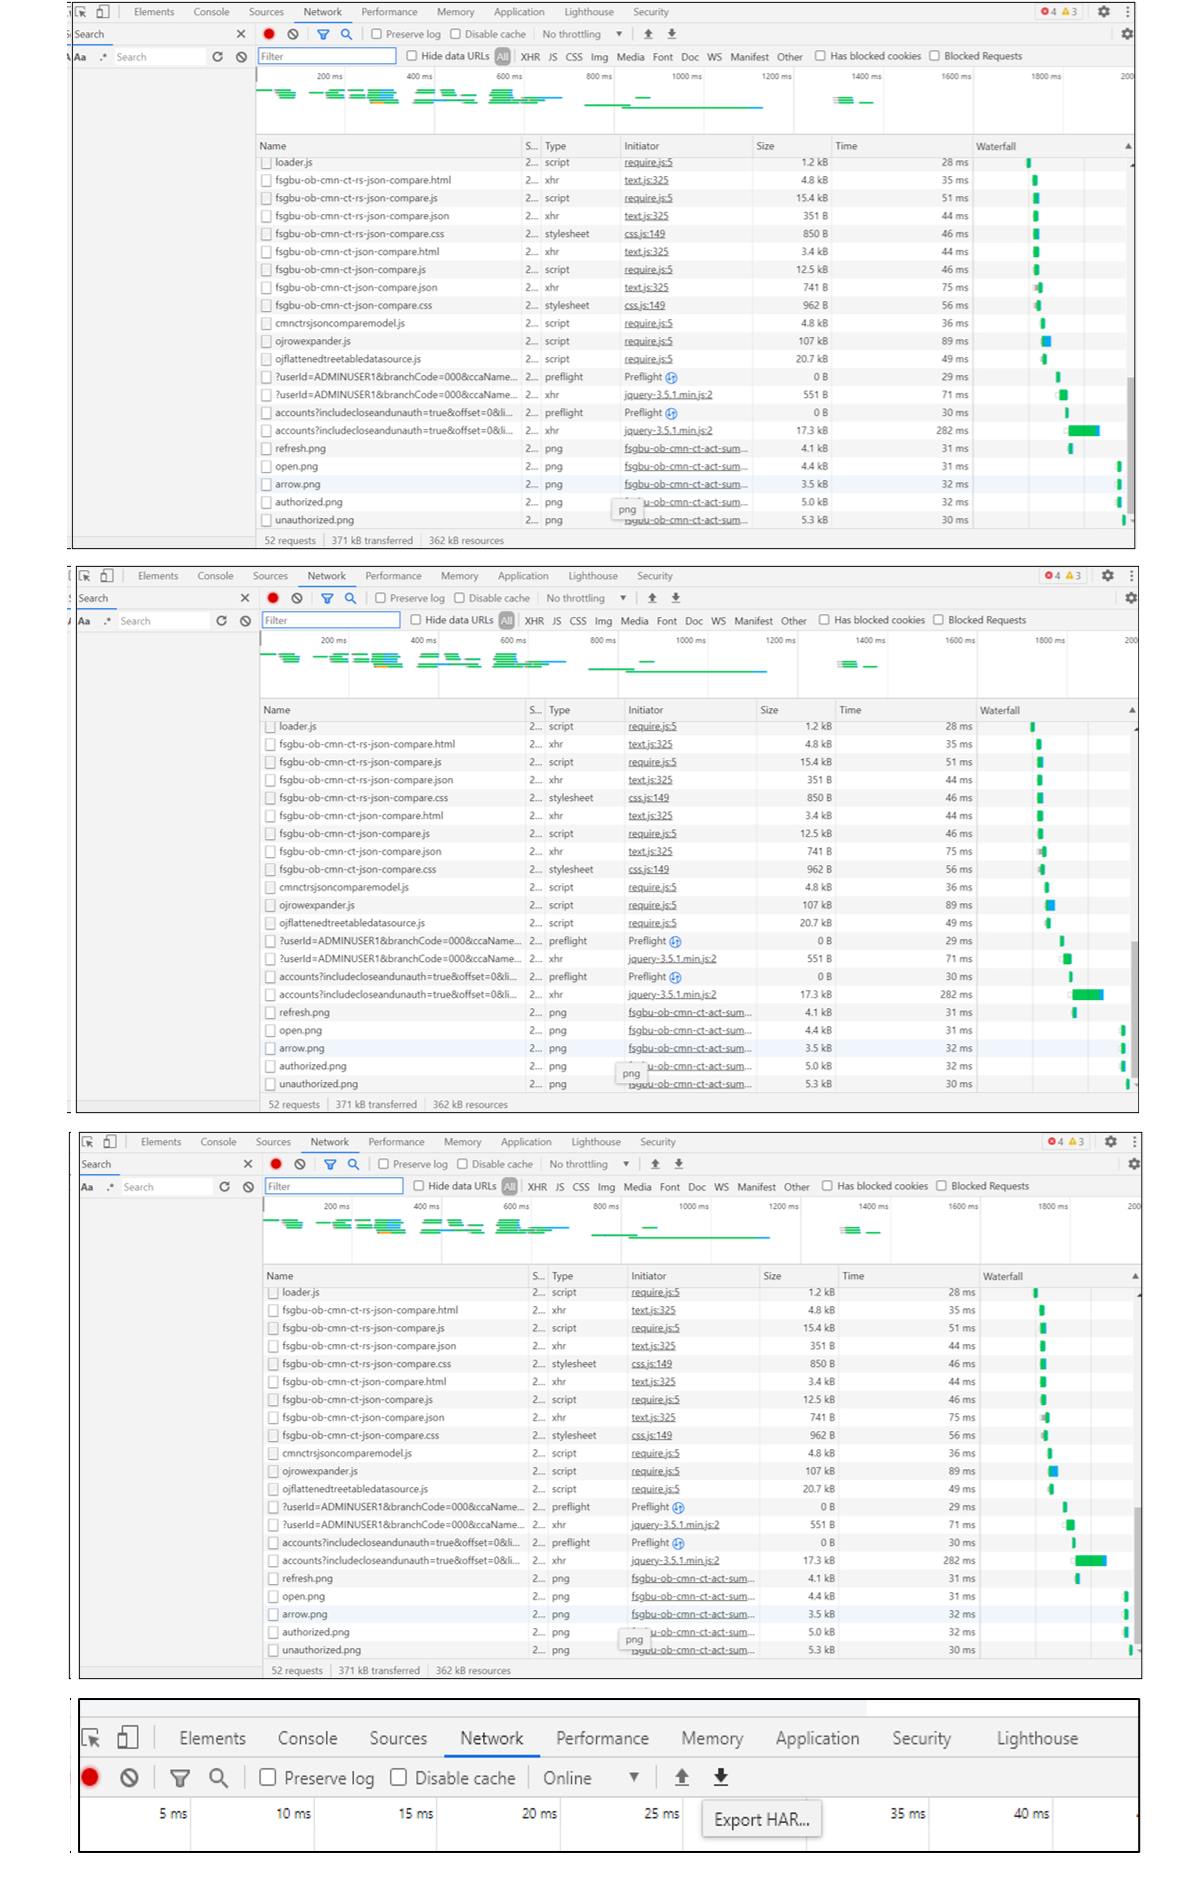
Task: Toggle Match Case (Aa) in first panel
Action: (x=81, y=57)
